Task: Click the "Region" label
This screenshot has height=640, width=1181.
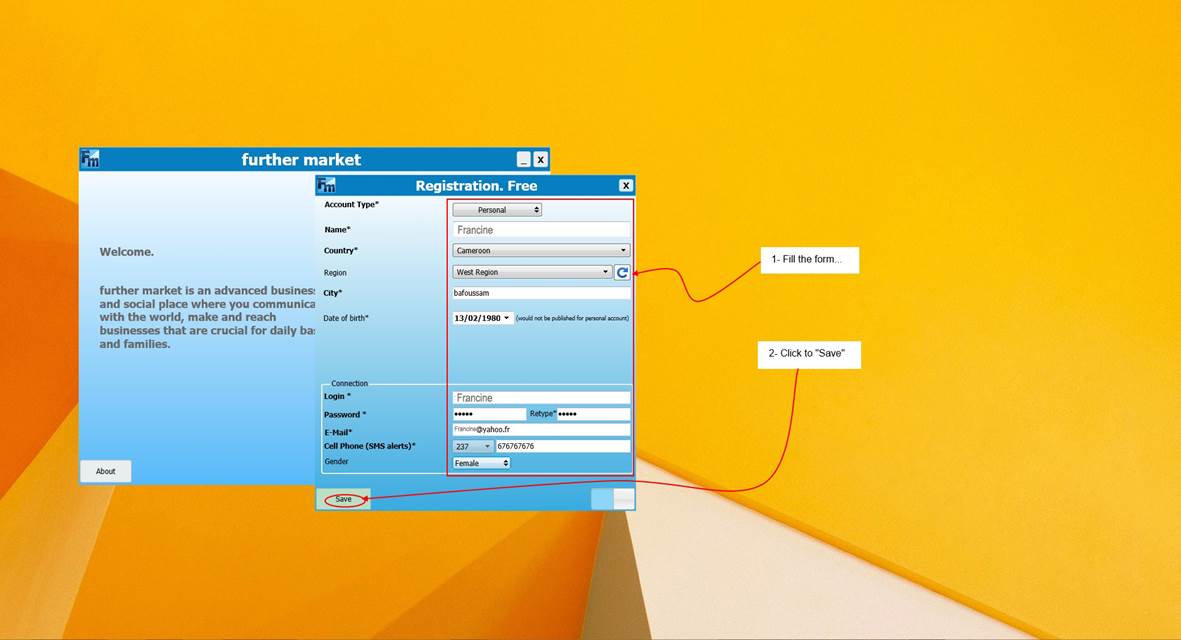Action: [335, 273]
